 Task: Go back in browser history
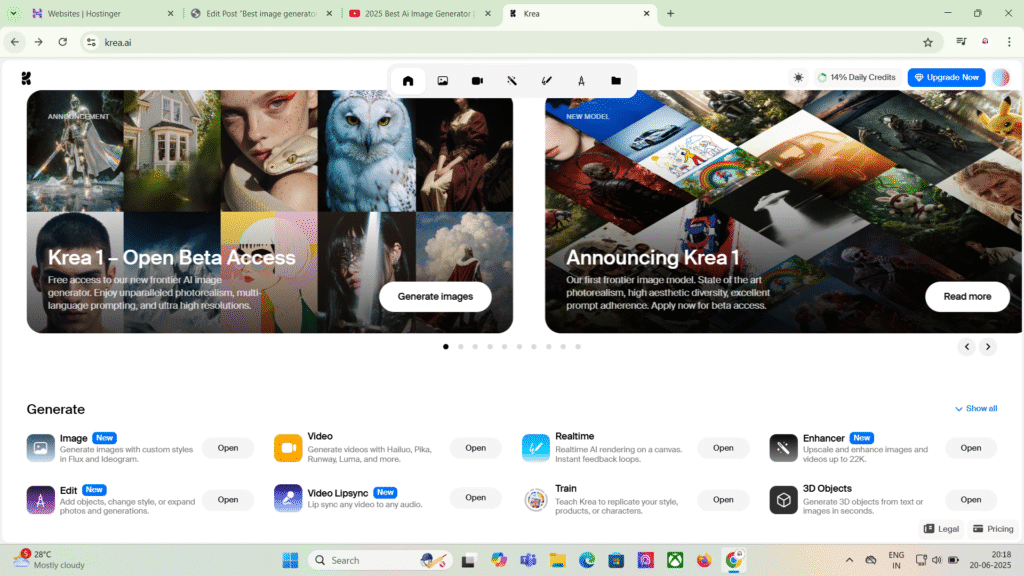(x=14, y=42)
